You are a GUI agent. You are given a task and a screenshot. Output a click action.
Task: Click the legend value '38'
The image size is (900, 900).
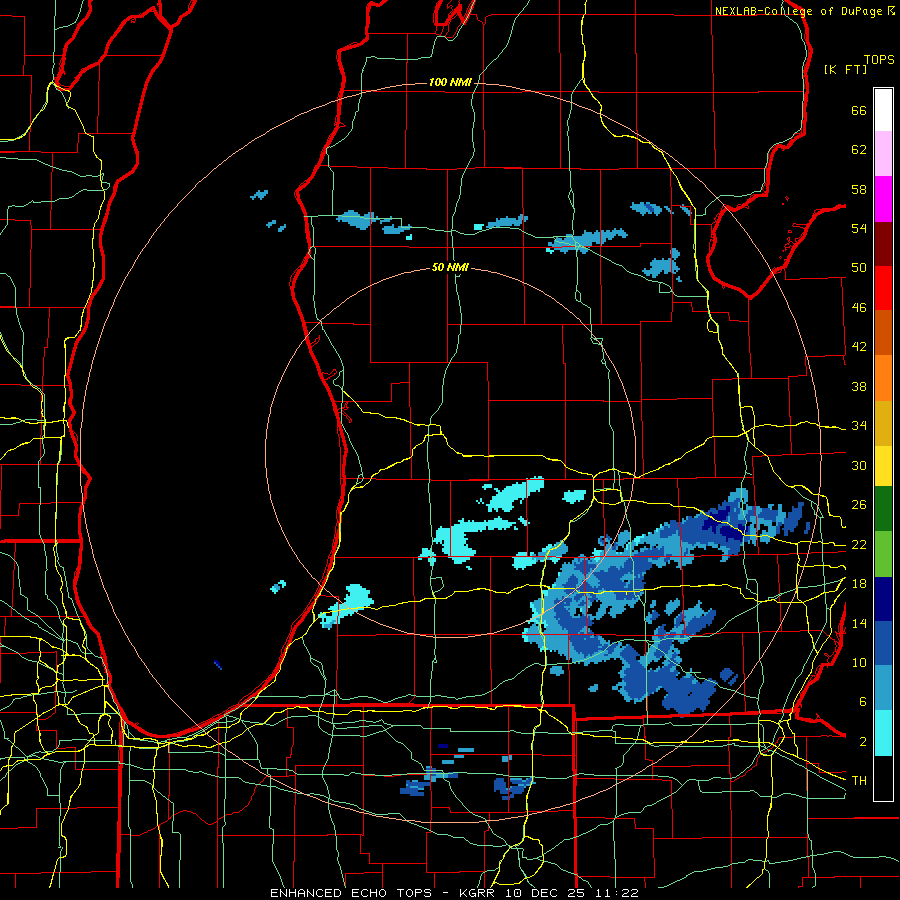click(x=859, y=387)
